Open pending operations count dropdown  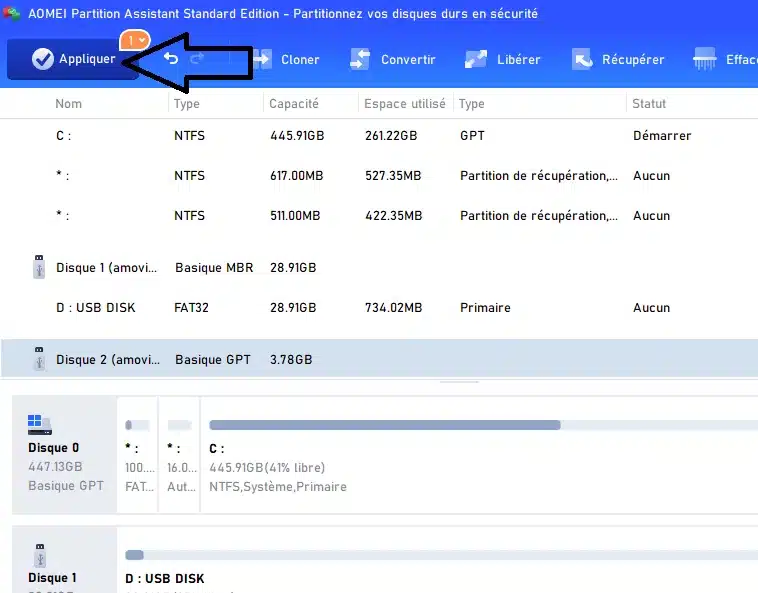click(x=135, y=41)
